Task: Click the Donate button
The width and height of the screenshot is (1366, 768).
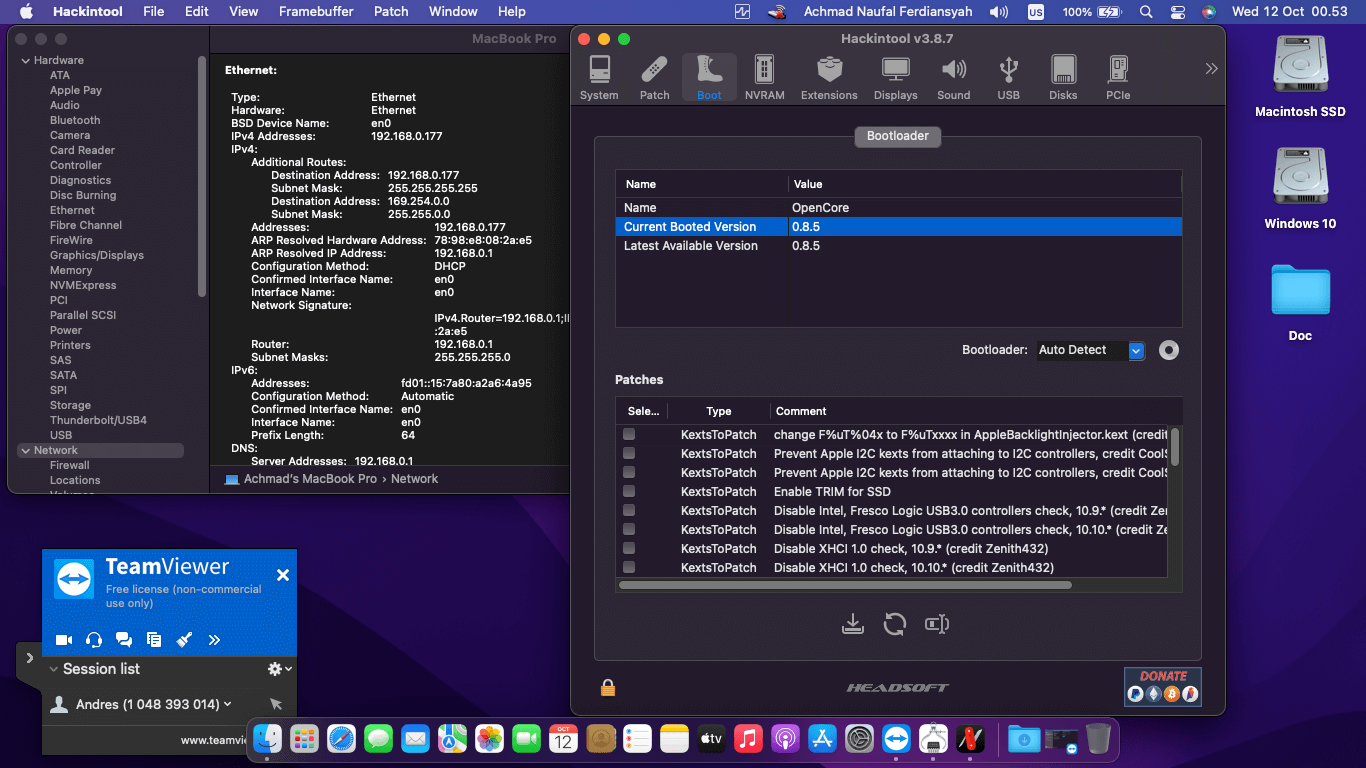Action: pyautogui.click(x=1163, y=686)
